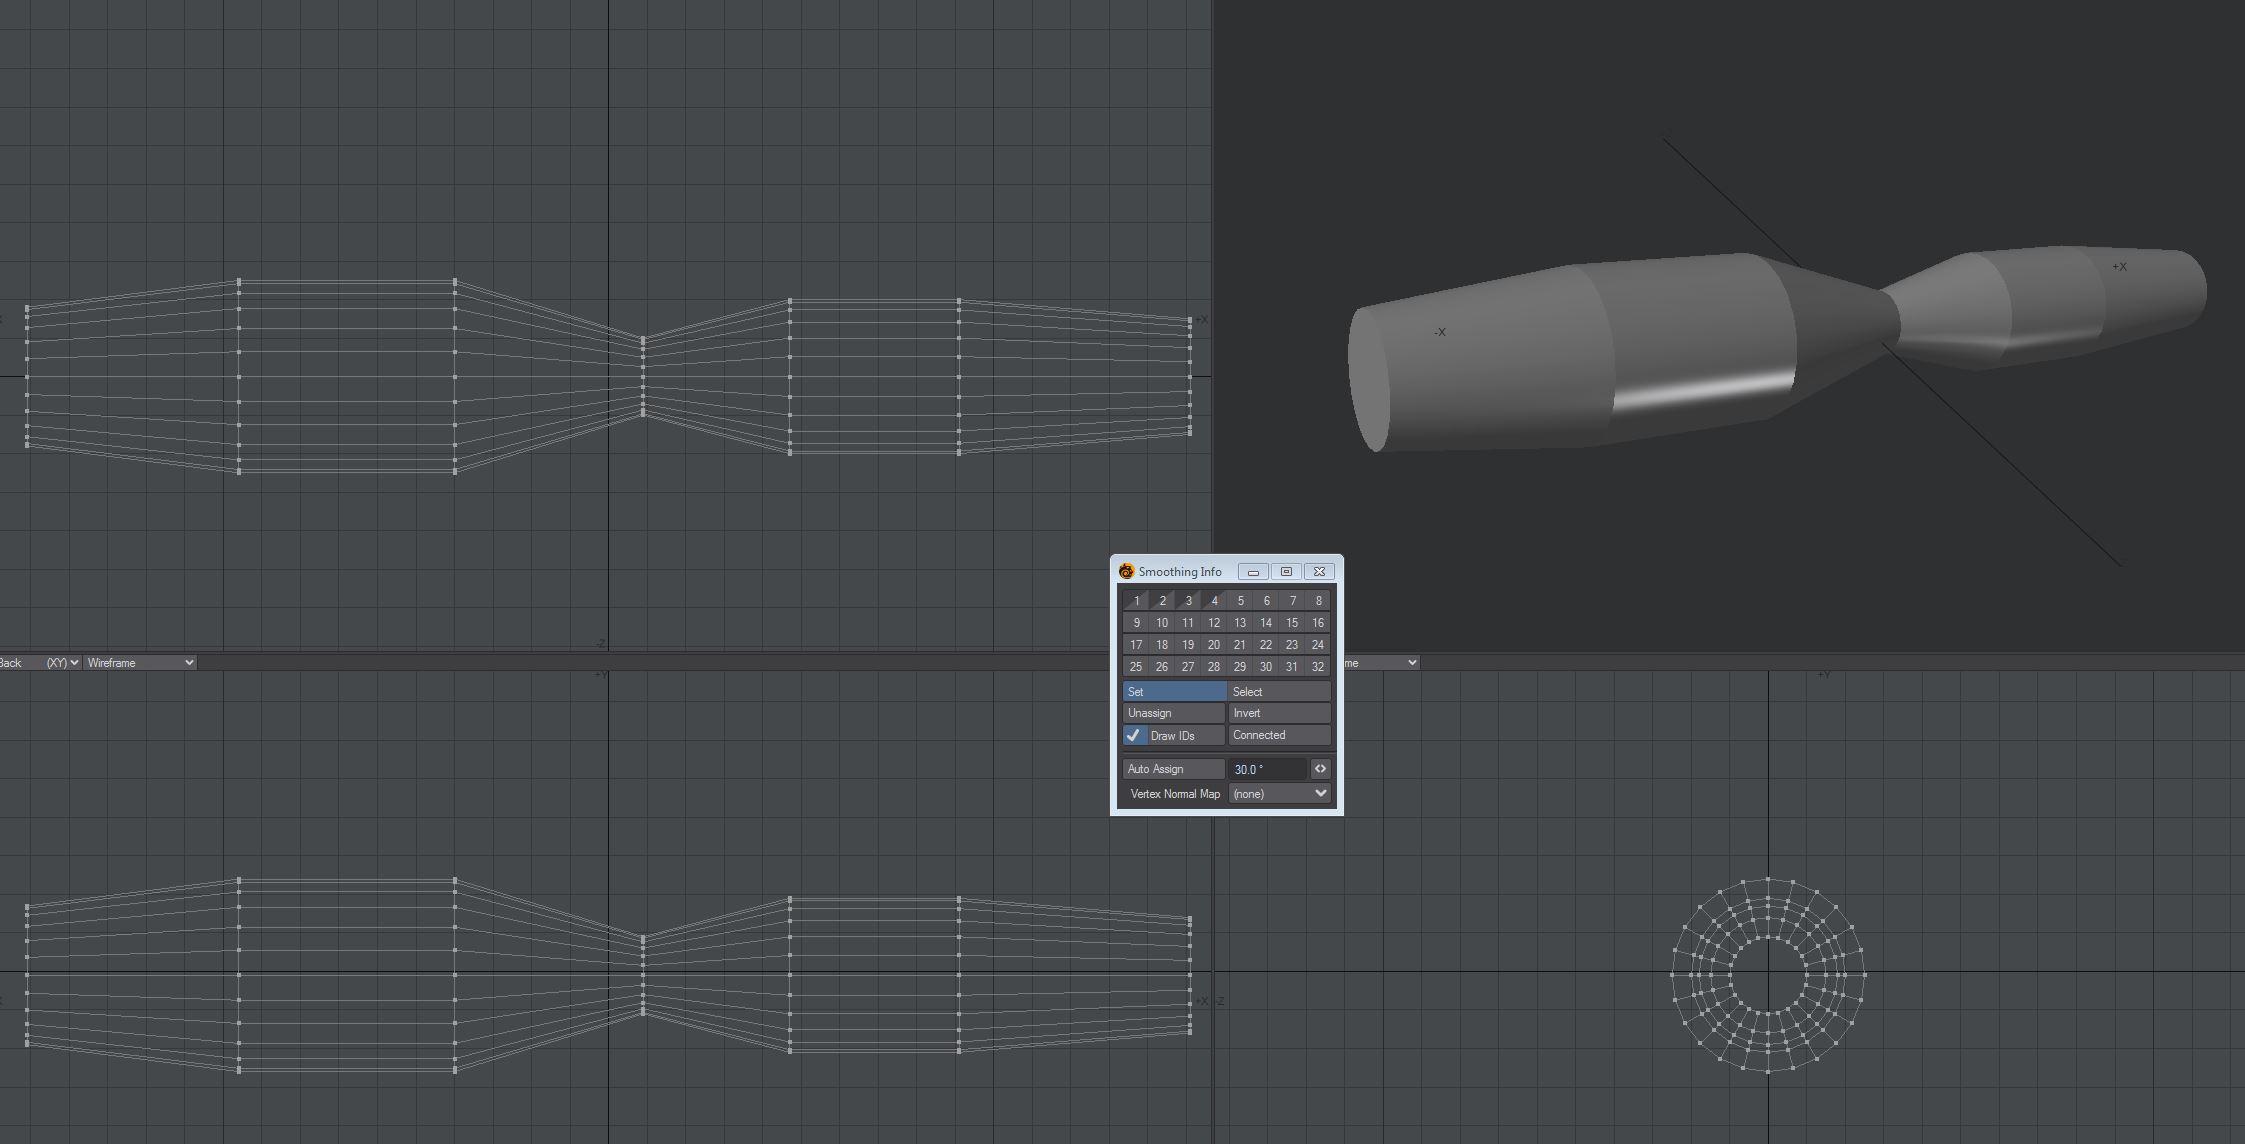Close the Smoothing Info panel
This screenshot has height=1144, width=2245.
coord(1319,572)
